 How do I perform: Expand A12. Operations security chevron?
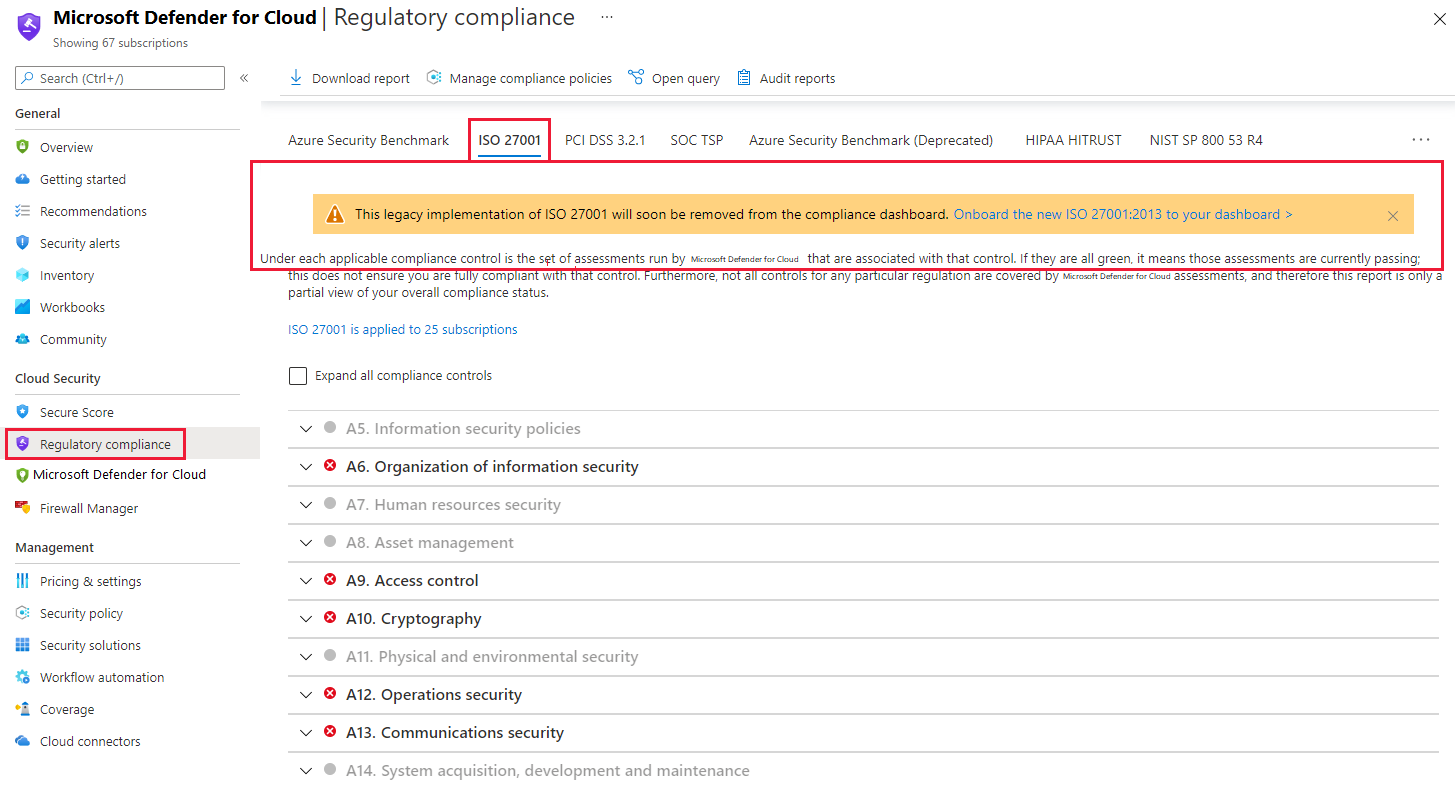point(307,695)
